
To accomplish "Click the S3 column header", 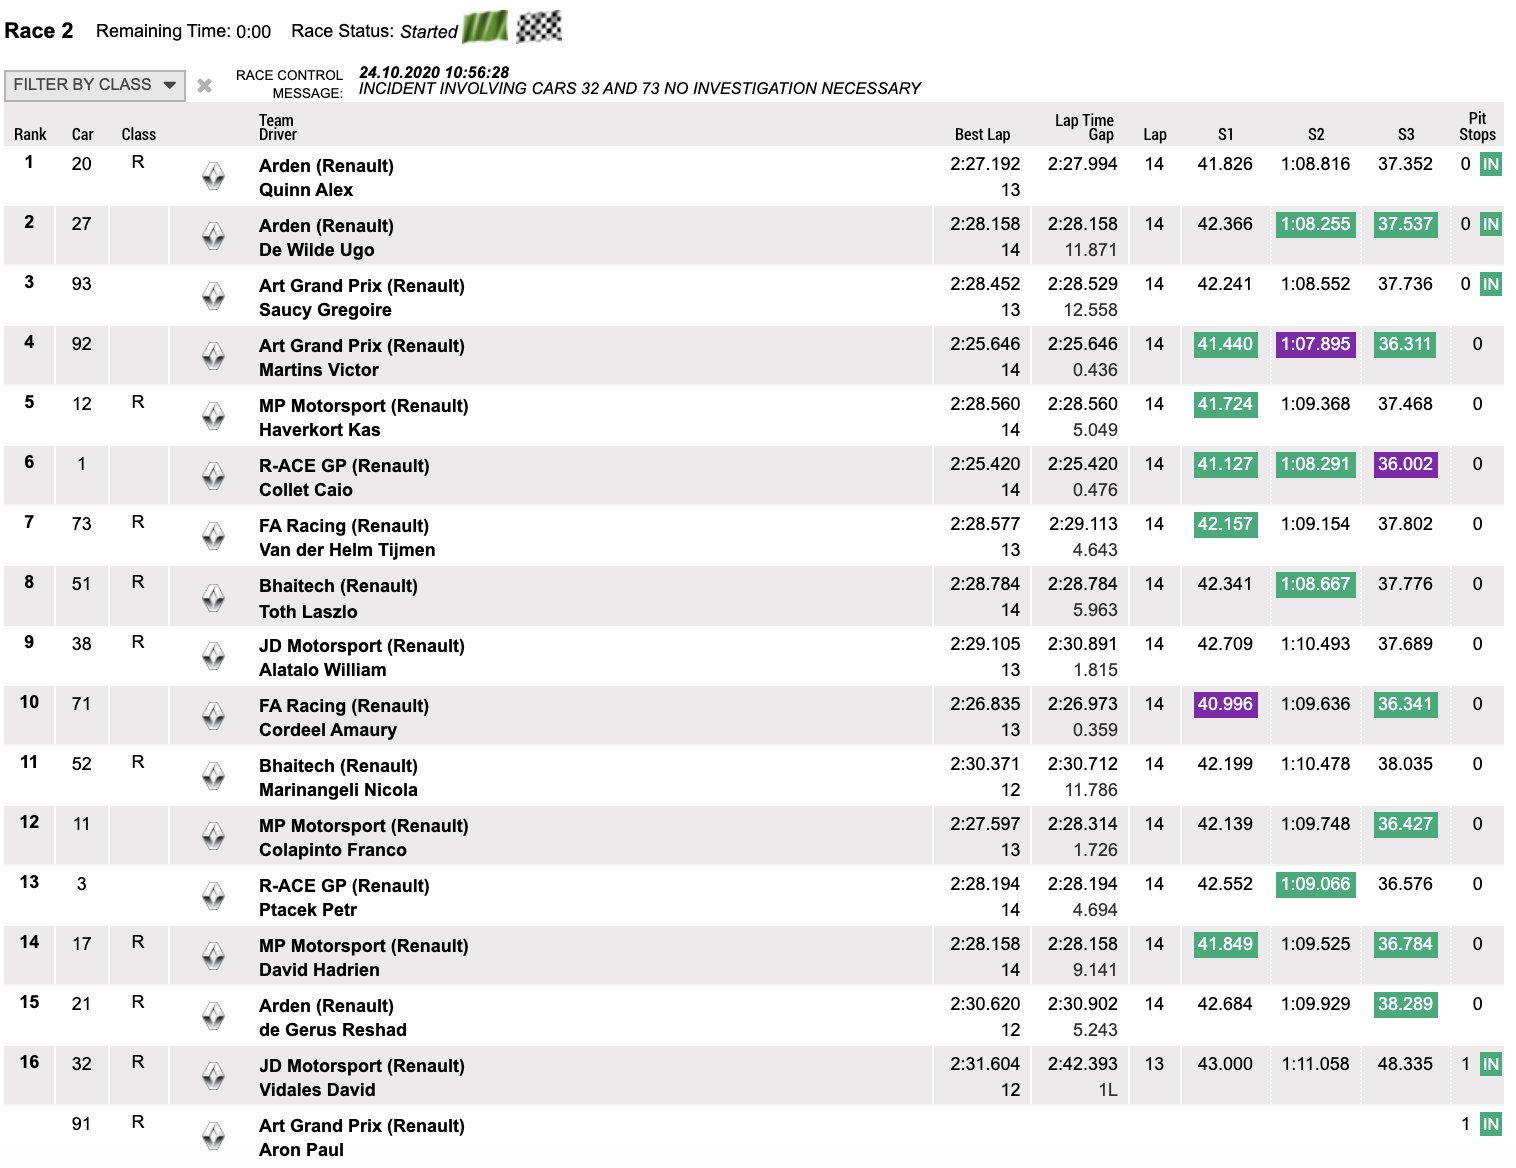I will click(x=1406, y=134).
